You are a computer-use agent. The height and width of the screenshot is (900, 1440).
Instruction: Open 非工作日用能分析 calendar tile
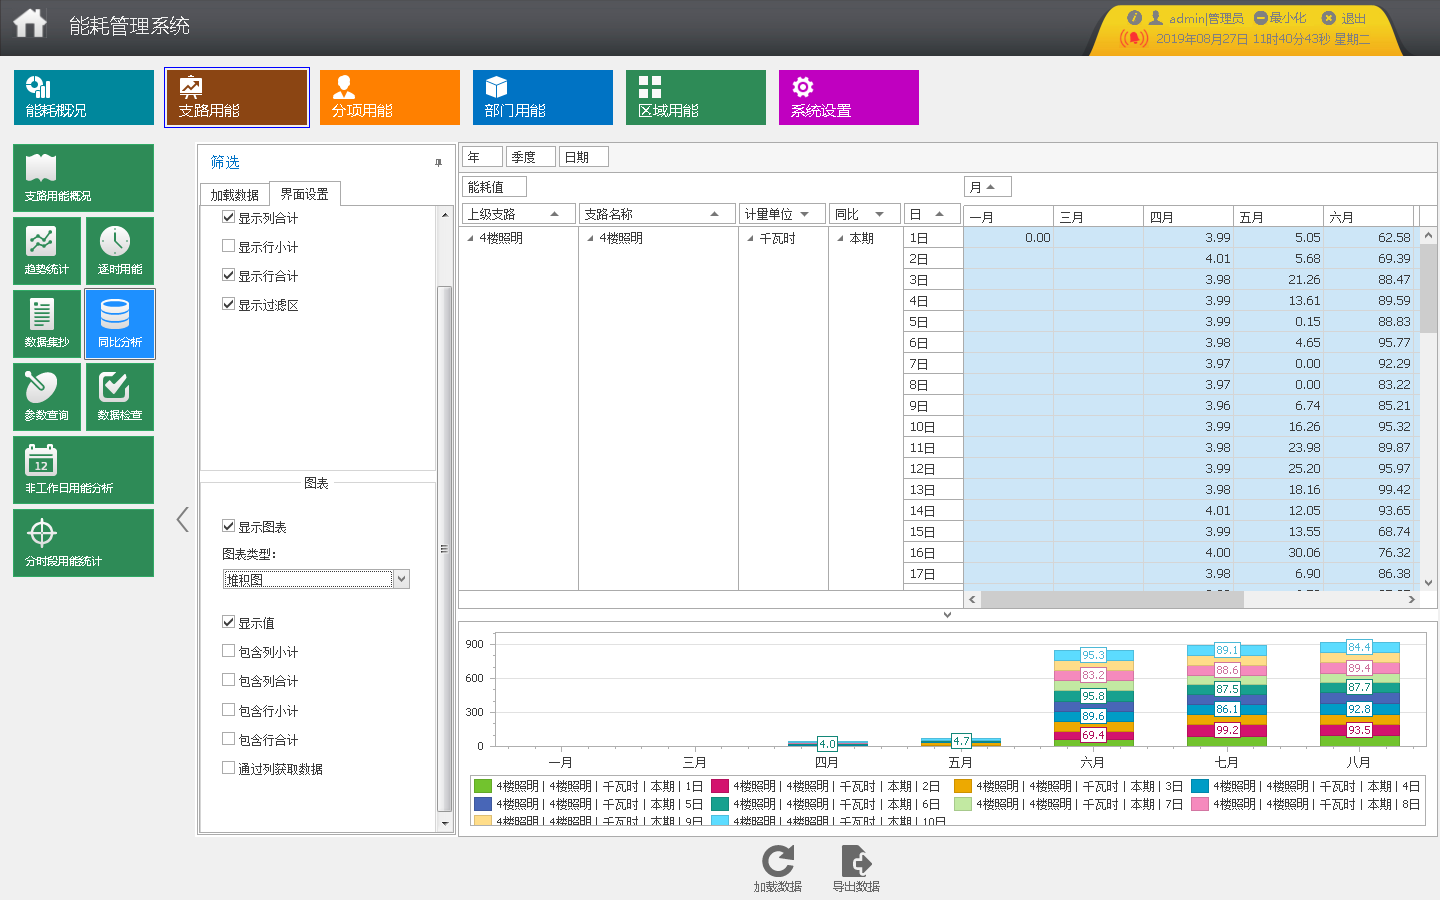pyautogui.click(x=83, y=470)
